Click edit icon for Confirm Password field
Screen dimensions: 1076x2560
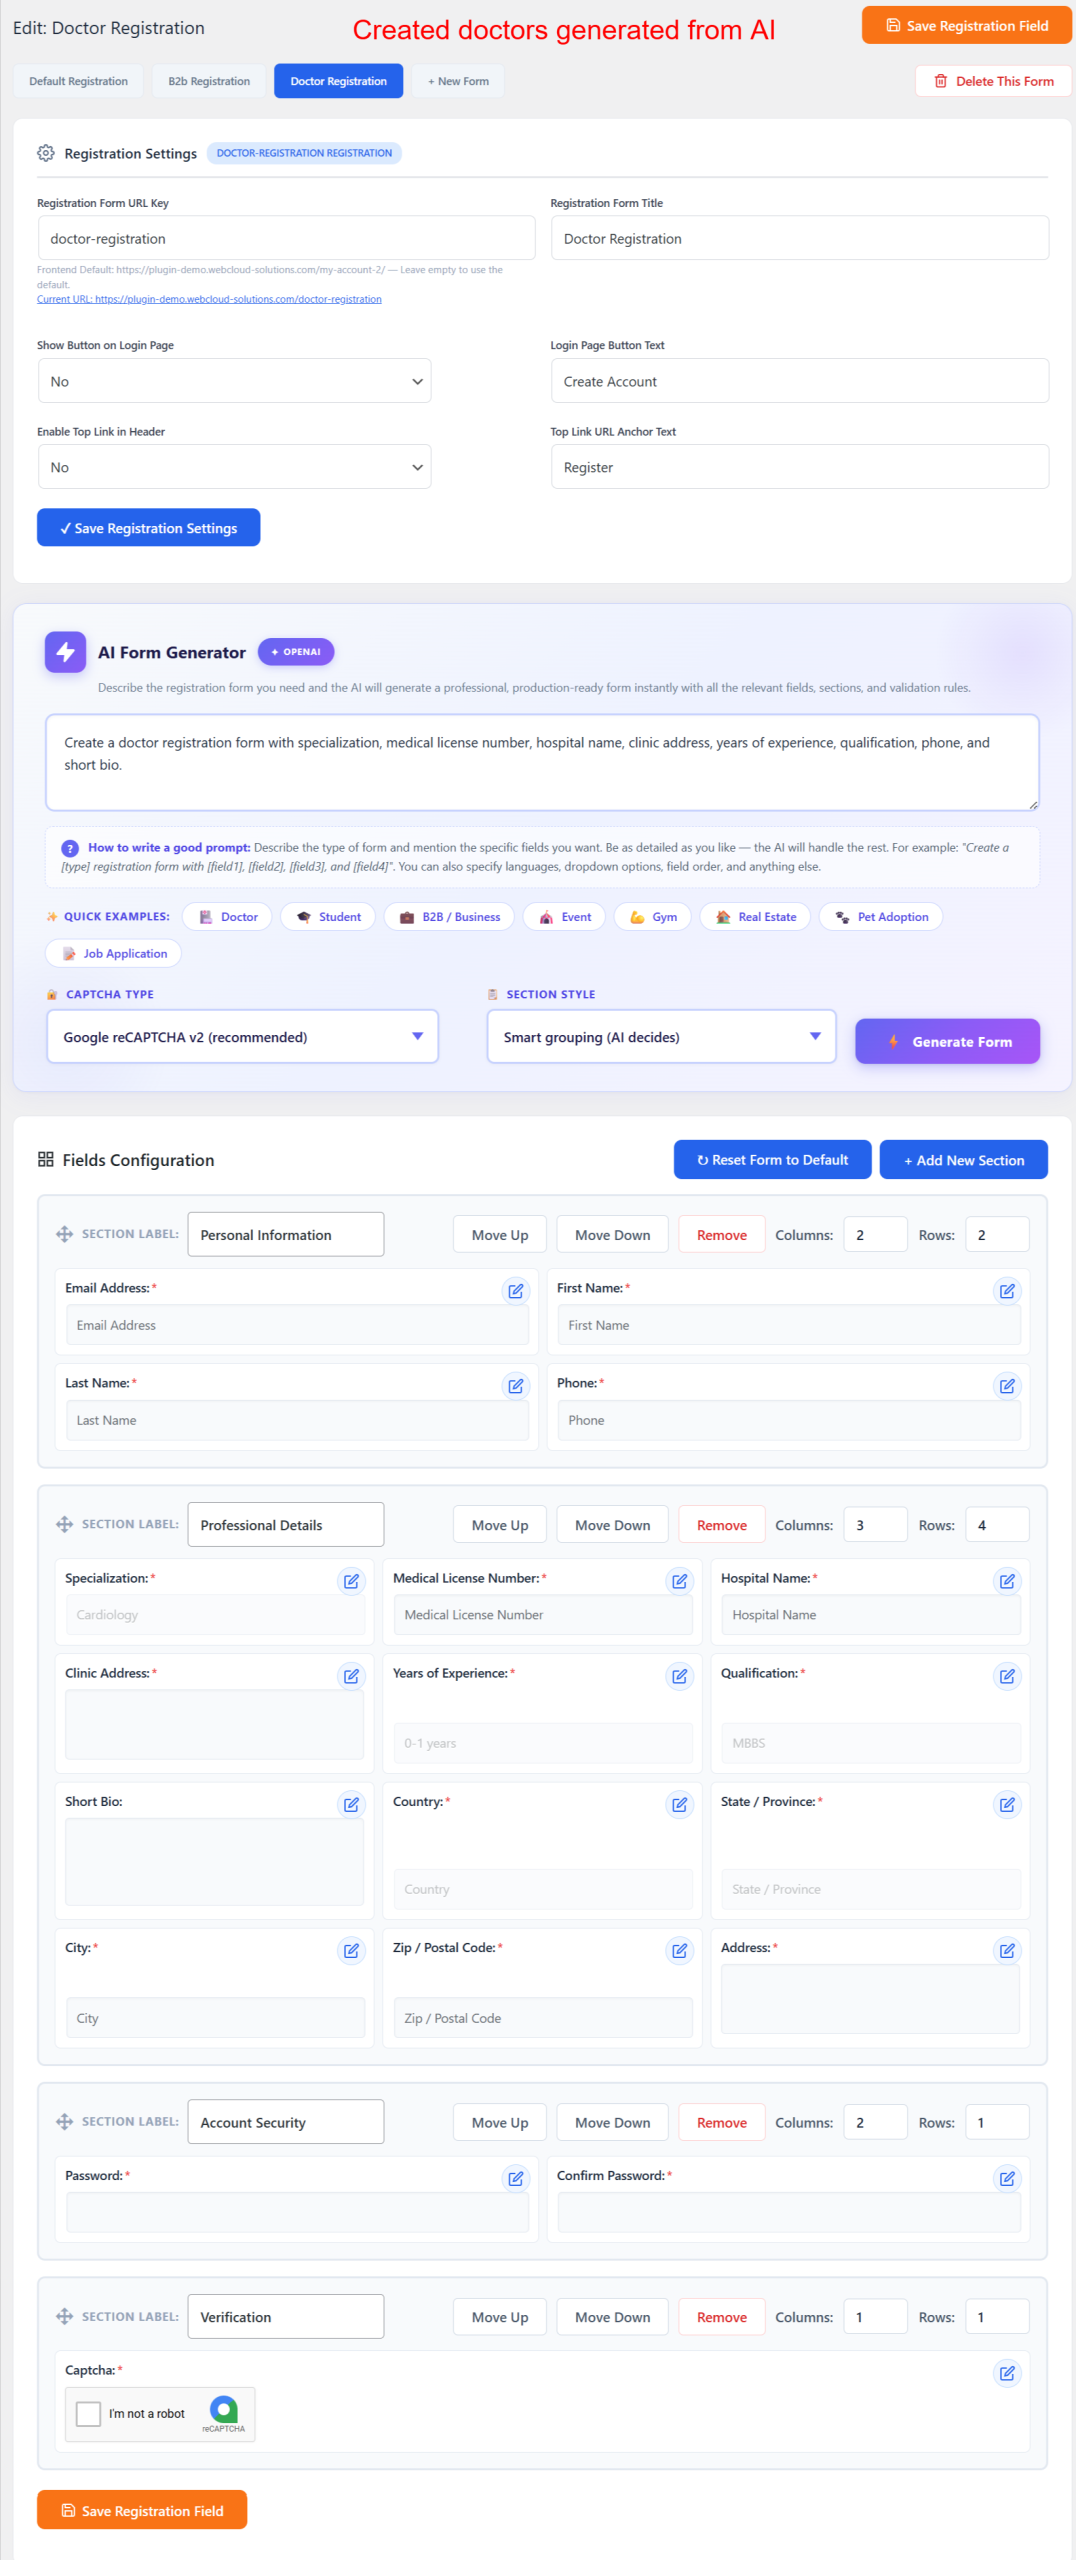pyautogui.click(x=1007, y=2179)
